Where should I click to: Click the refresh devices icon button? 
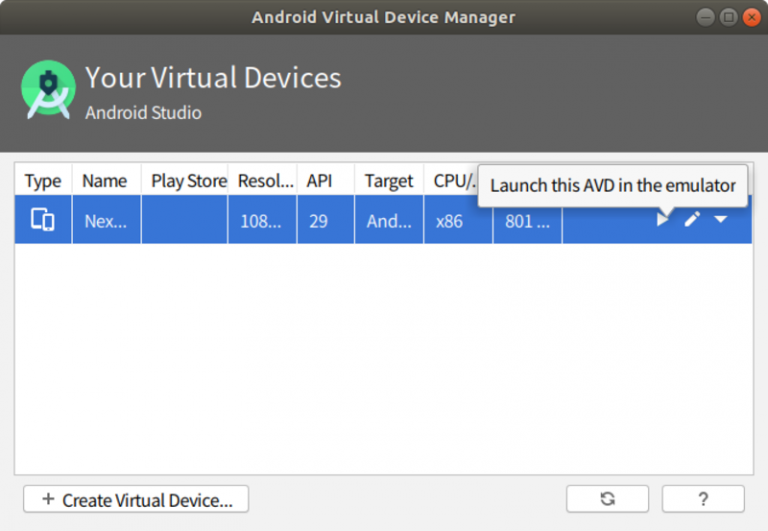click(x=607, y=499)
